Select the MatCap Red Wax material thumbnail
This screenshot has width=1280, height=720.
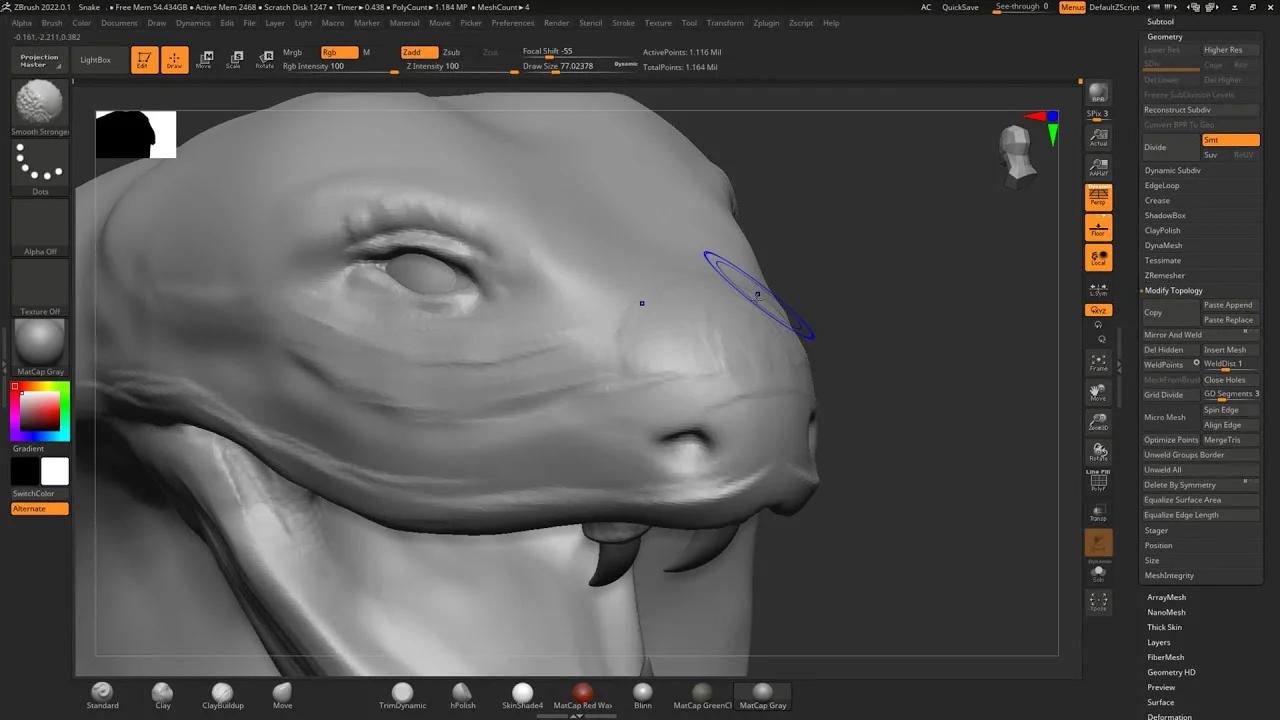582,690
